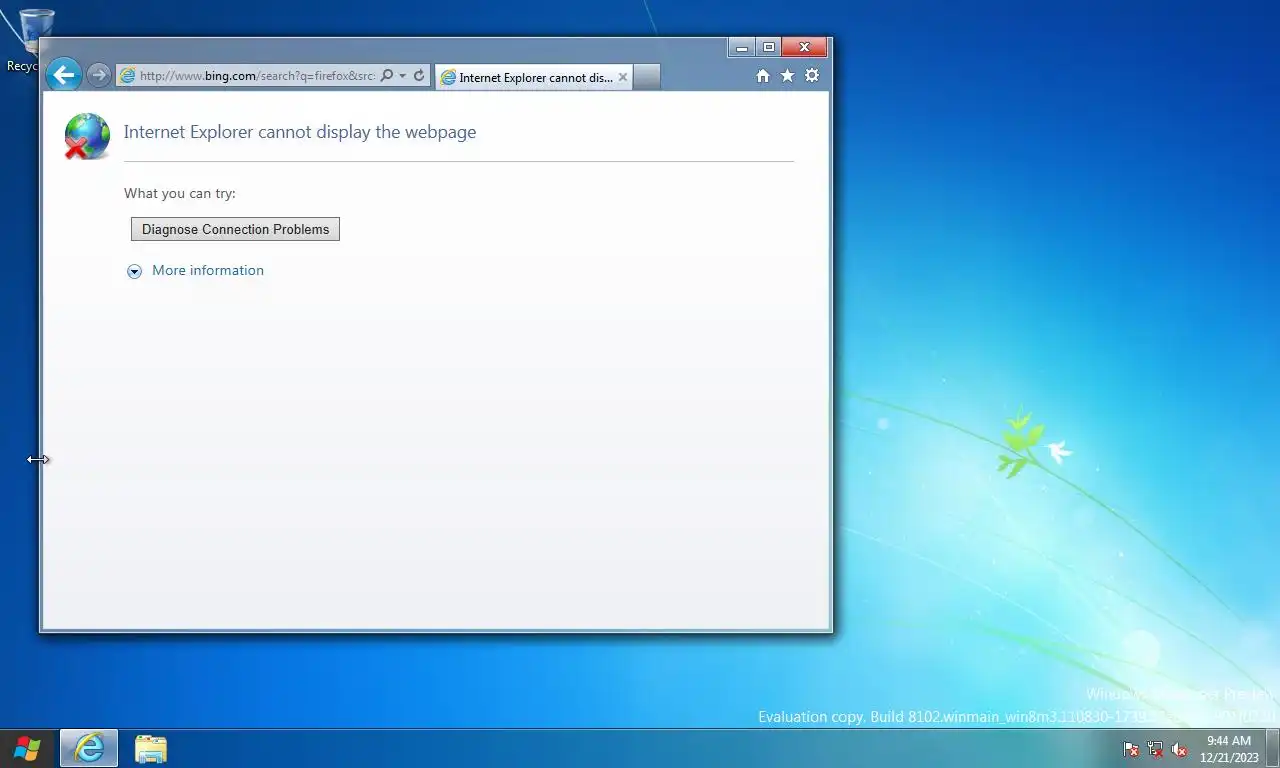Open Favorites with the star icon
The height and width of the screenshot is (768, 1280).
[787, 76]
